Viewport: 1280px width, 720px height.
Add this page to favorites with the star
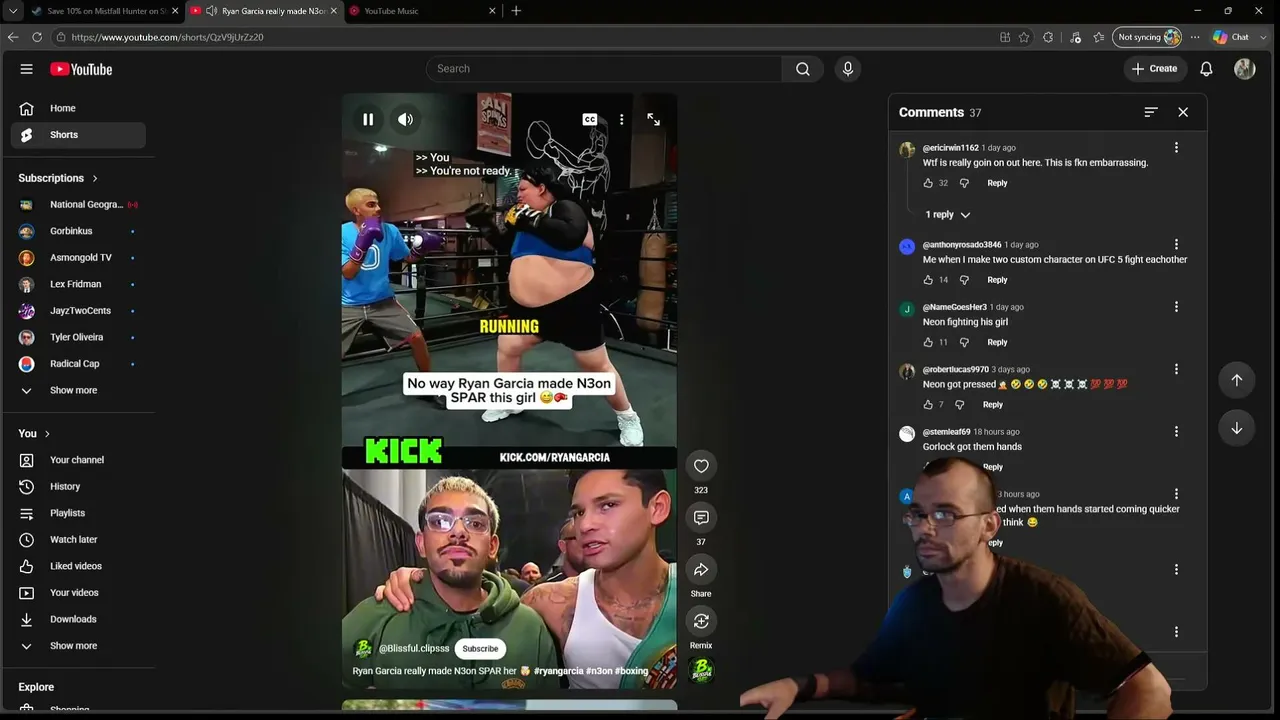[1024, 37]
